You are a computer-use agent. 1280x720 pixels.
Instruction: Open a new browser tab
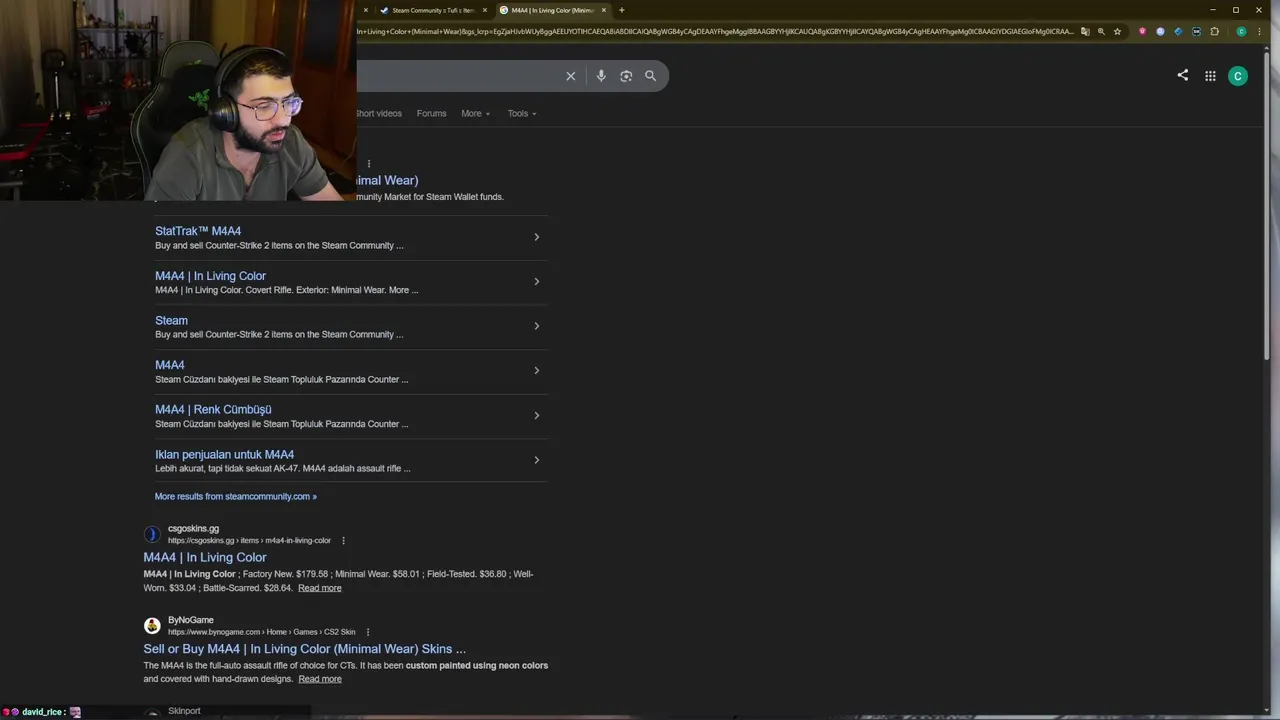[621, 10]
